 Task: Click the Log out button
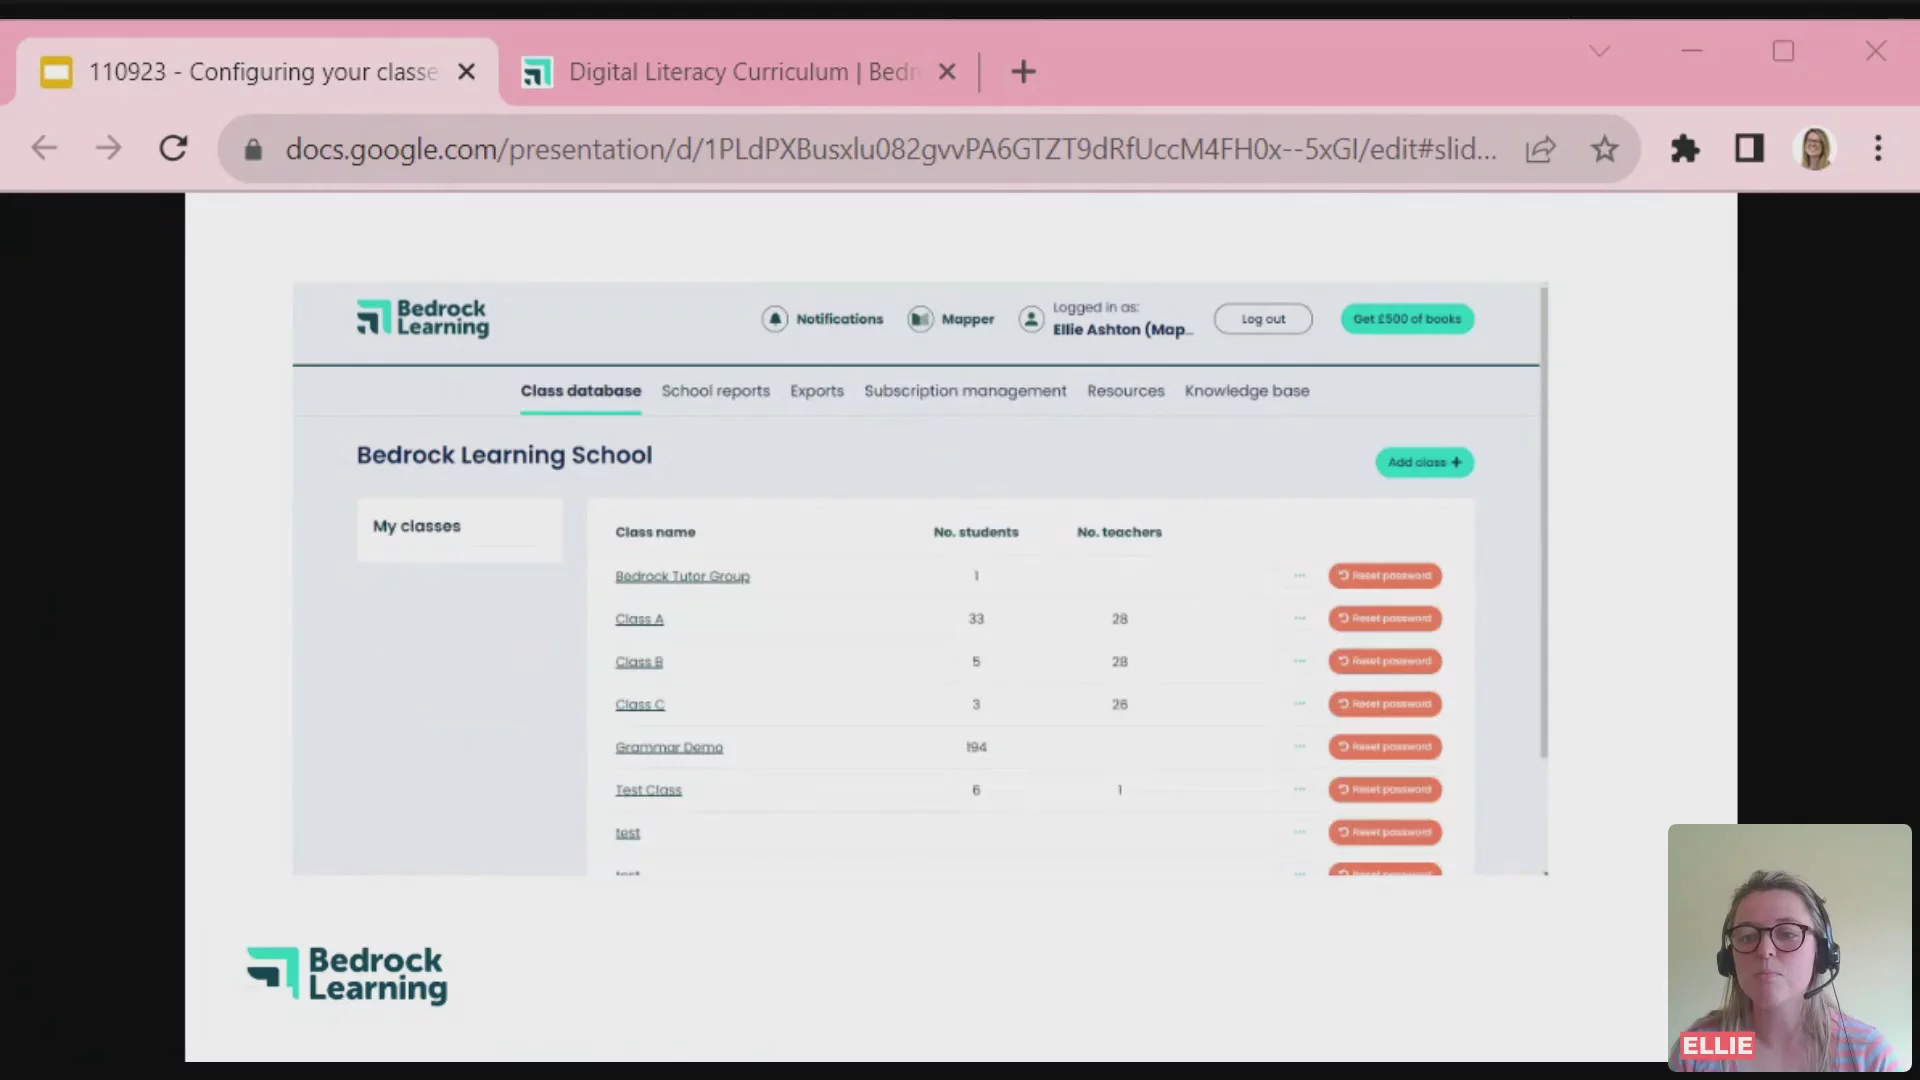(x=1263, y=319)
